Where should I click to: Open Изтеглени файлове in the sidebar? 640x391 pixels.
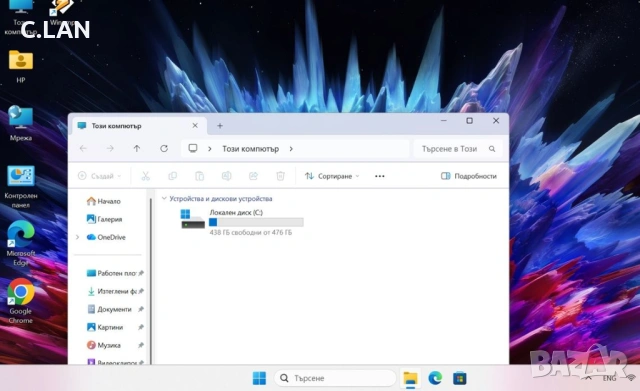click(111, 291)
